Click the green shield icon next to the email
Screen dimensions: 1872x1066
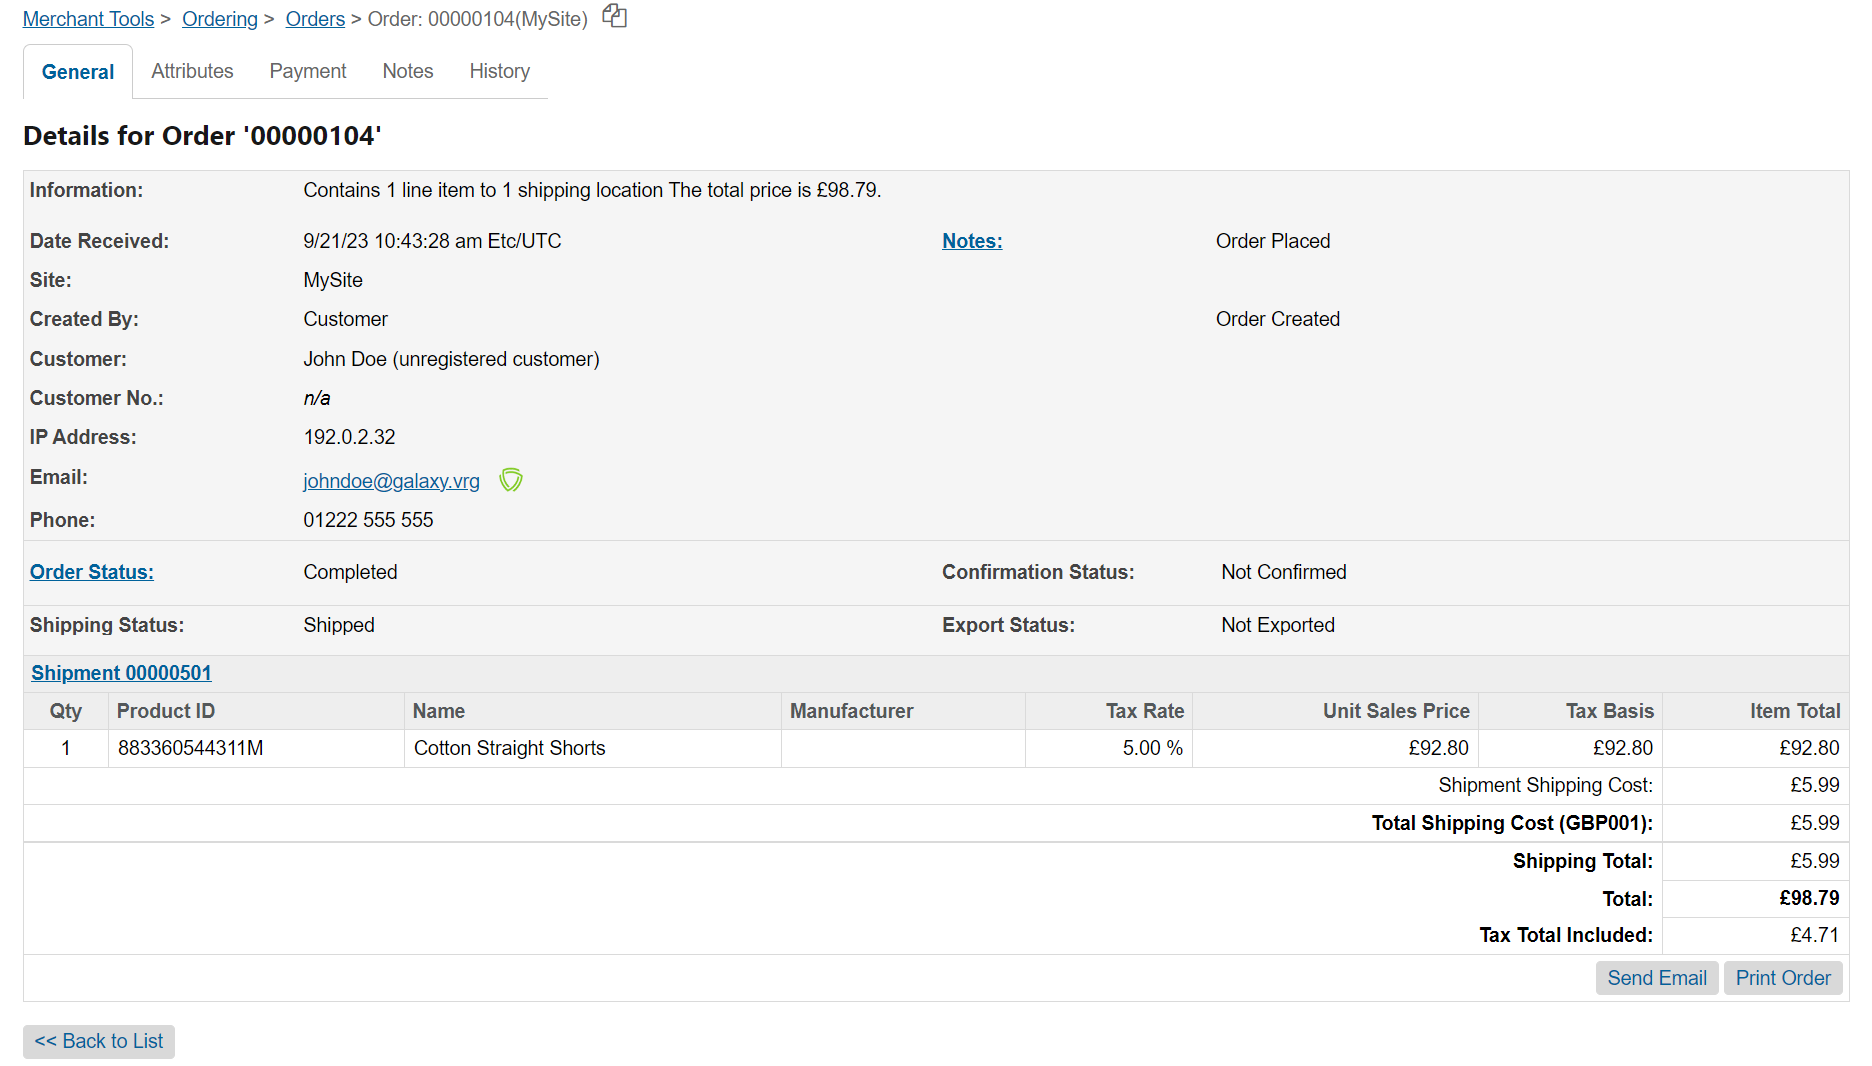[x=511, y=480]
